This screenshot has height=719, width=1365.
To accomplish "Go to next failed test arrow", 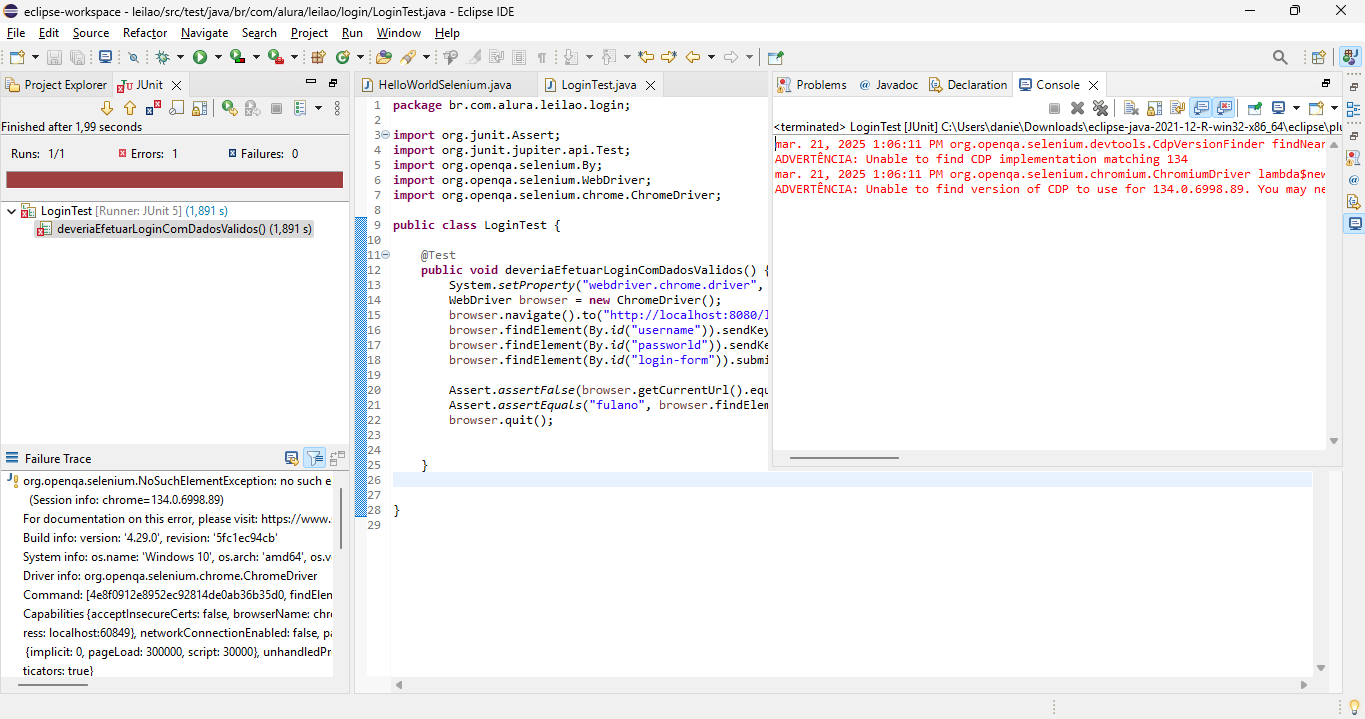I will (x=107, y=108).
